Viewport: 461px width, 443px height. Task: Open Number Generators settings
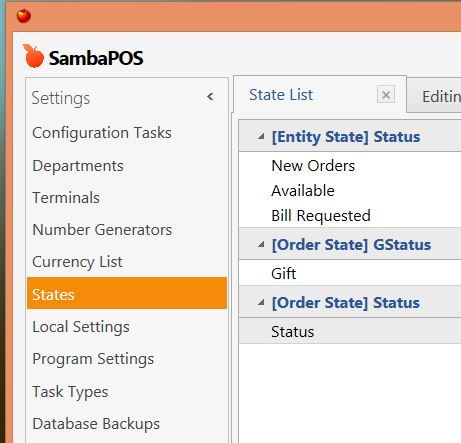pyautogui.click(x=102, y=230)
